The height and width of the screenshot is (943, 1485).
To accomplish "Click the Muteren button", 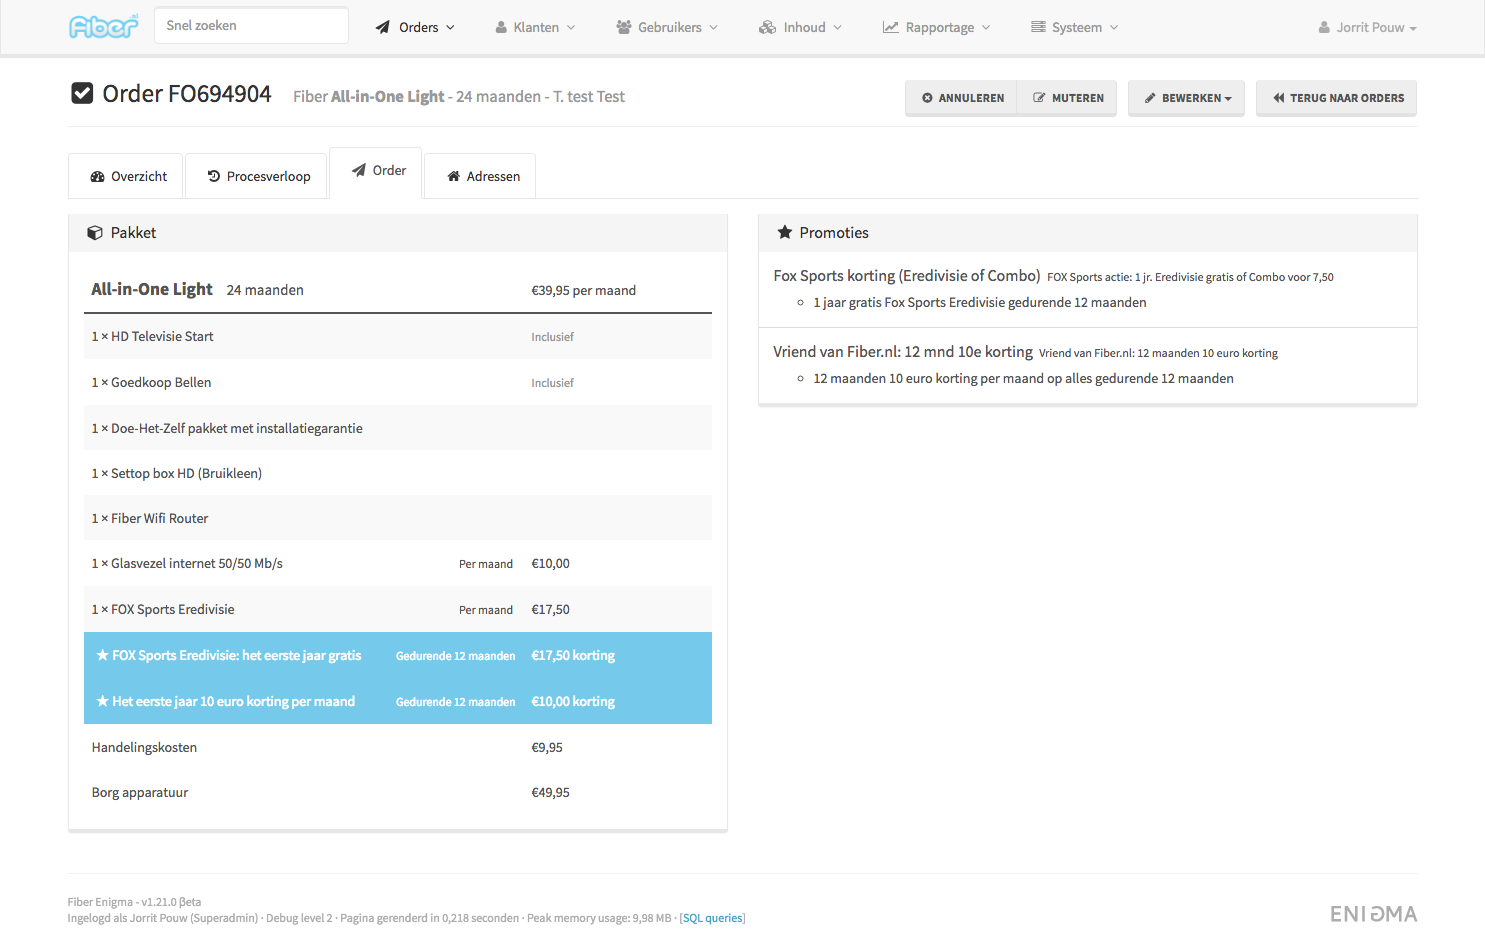I will coord(1068,98).
